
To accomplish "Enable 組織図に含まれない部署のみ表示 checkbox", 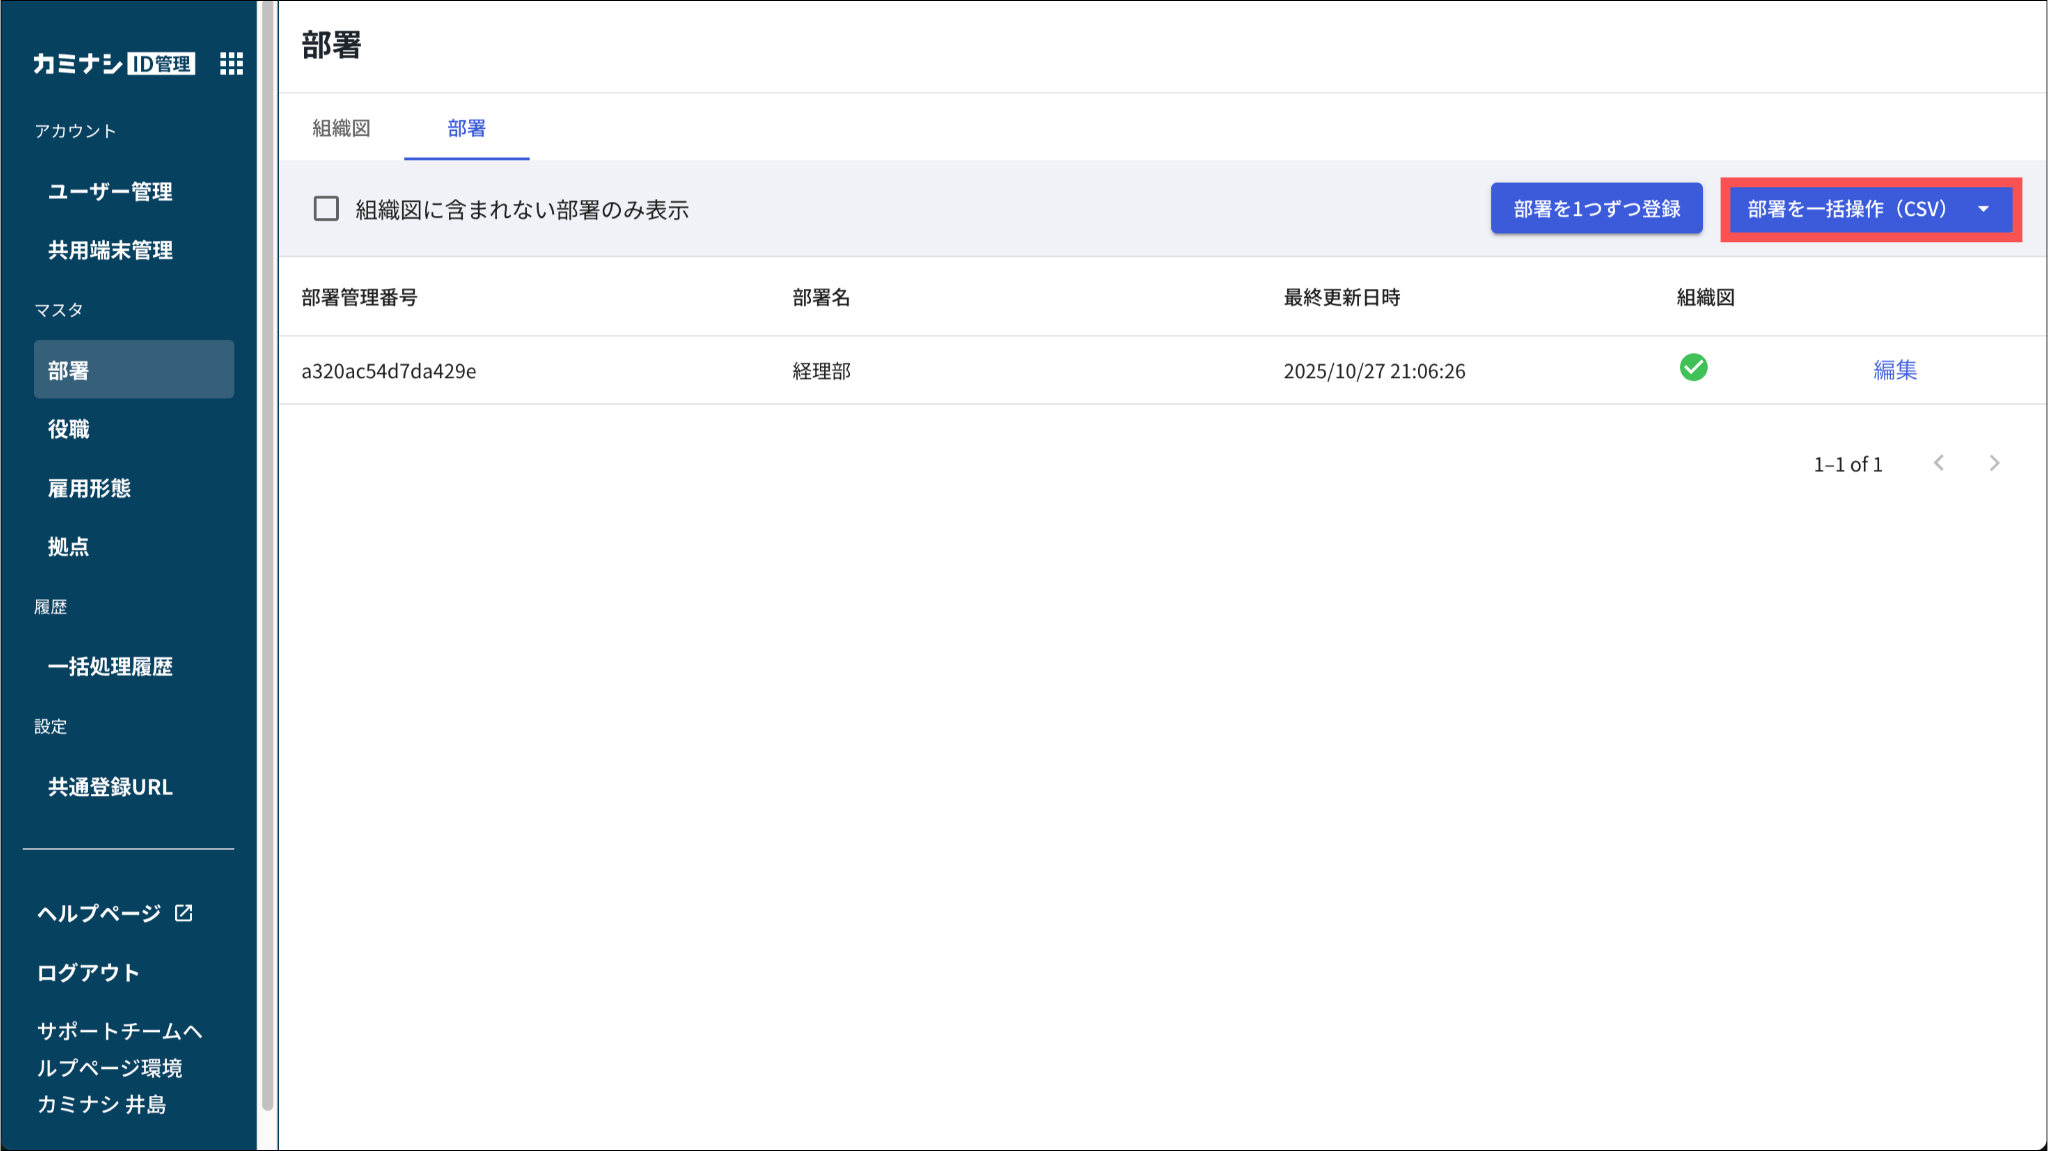I will coord(326,209).
